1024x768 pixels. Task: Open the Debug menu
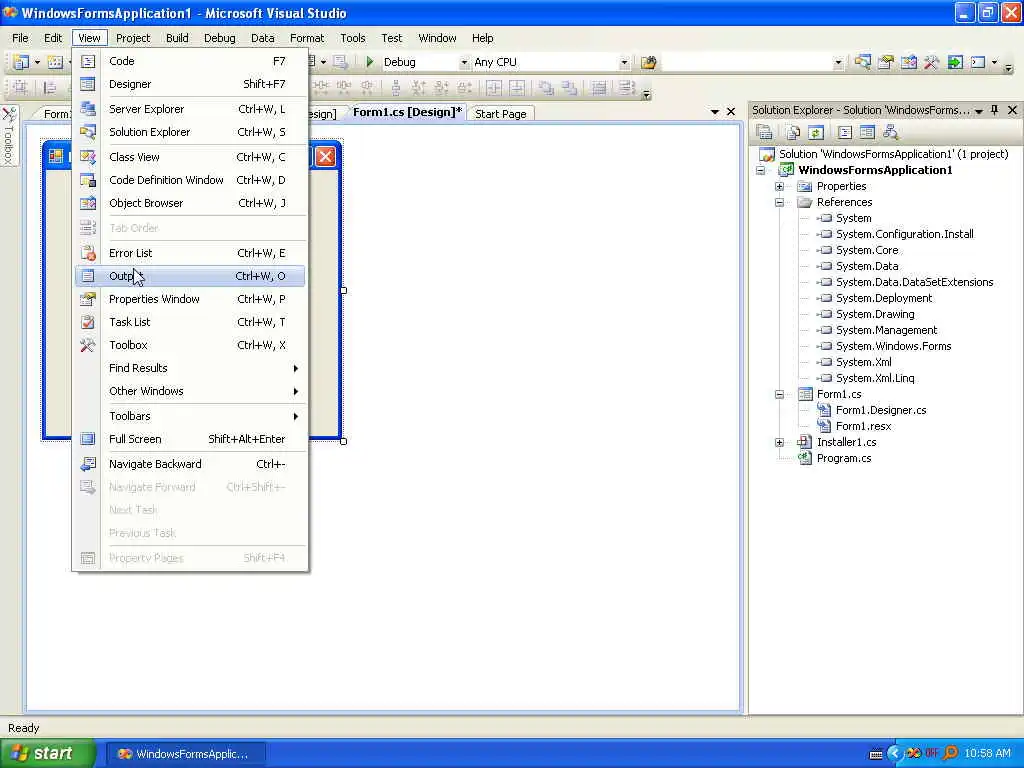219,38
